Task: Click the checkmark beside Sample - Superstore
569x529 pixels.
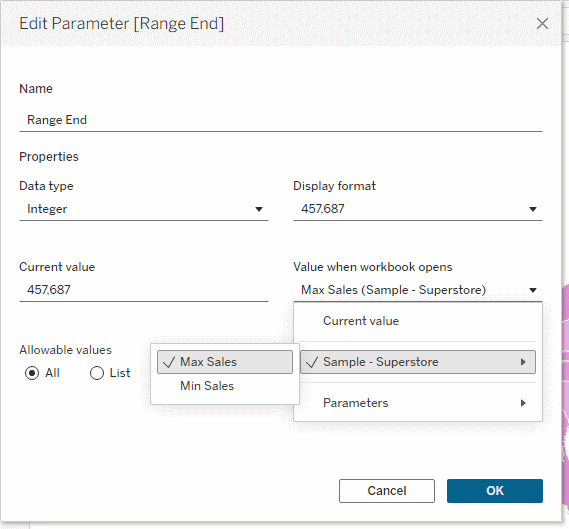Action: pos(312,362)
